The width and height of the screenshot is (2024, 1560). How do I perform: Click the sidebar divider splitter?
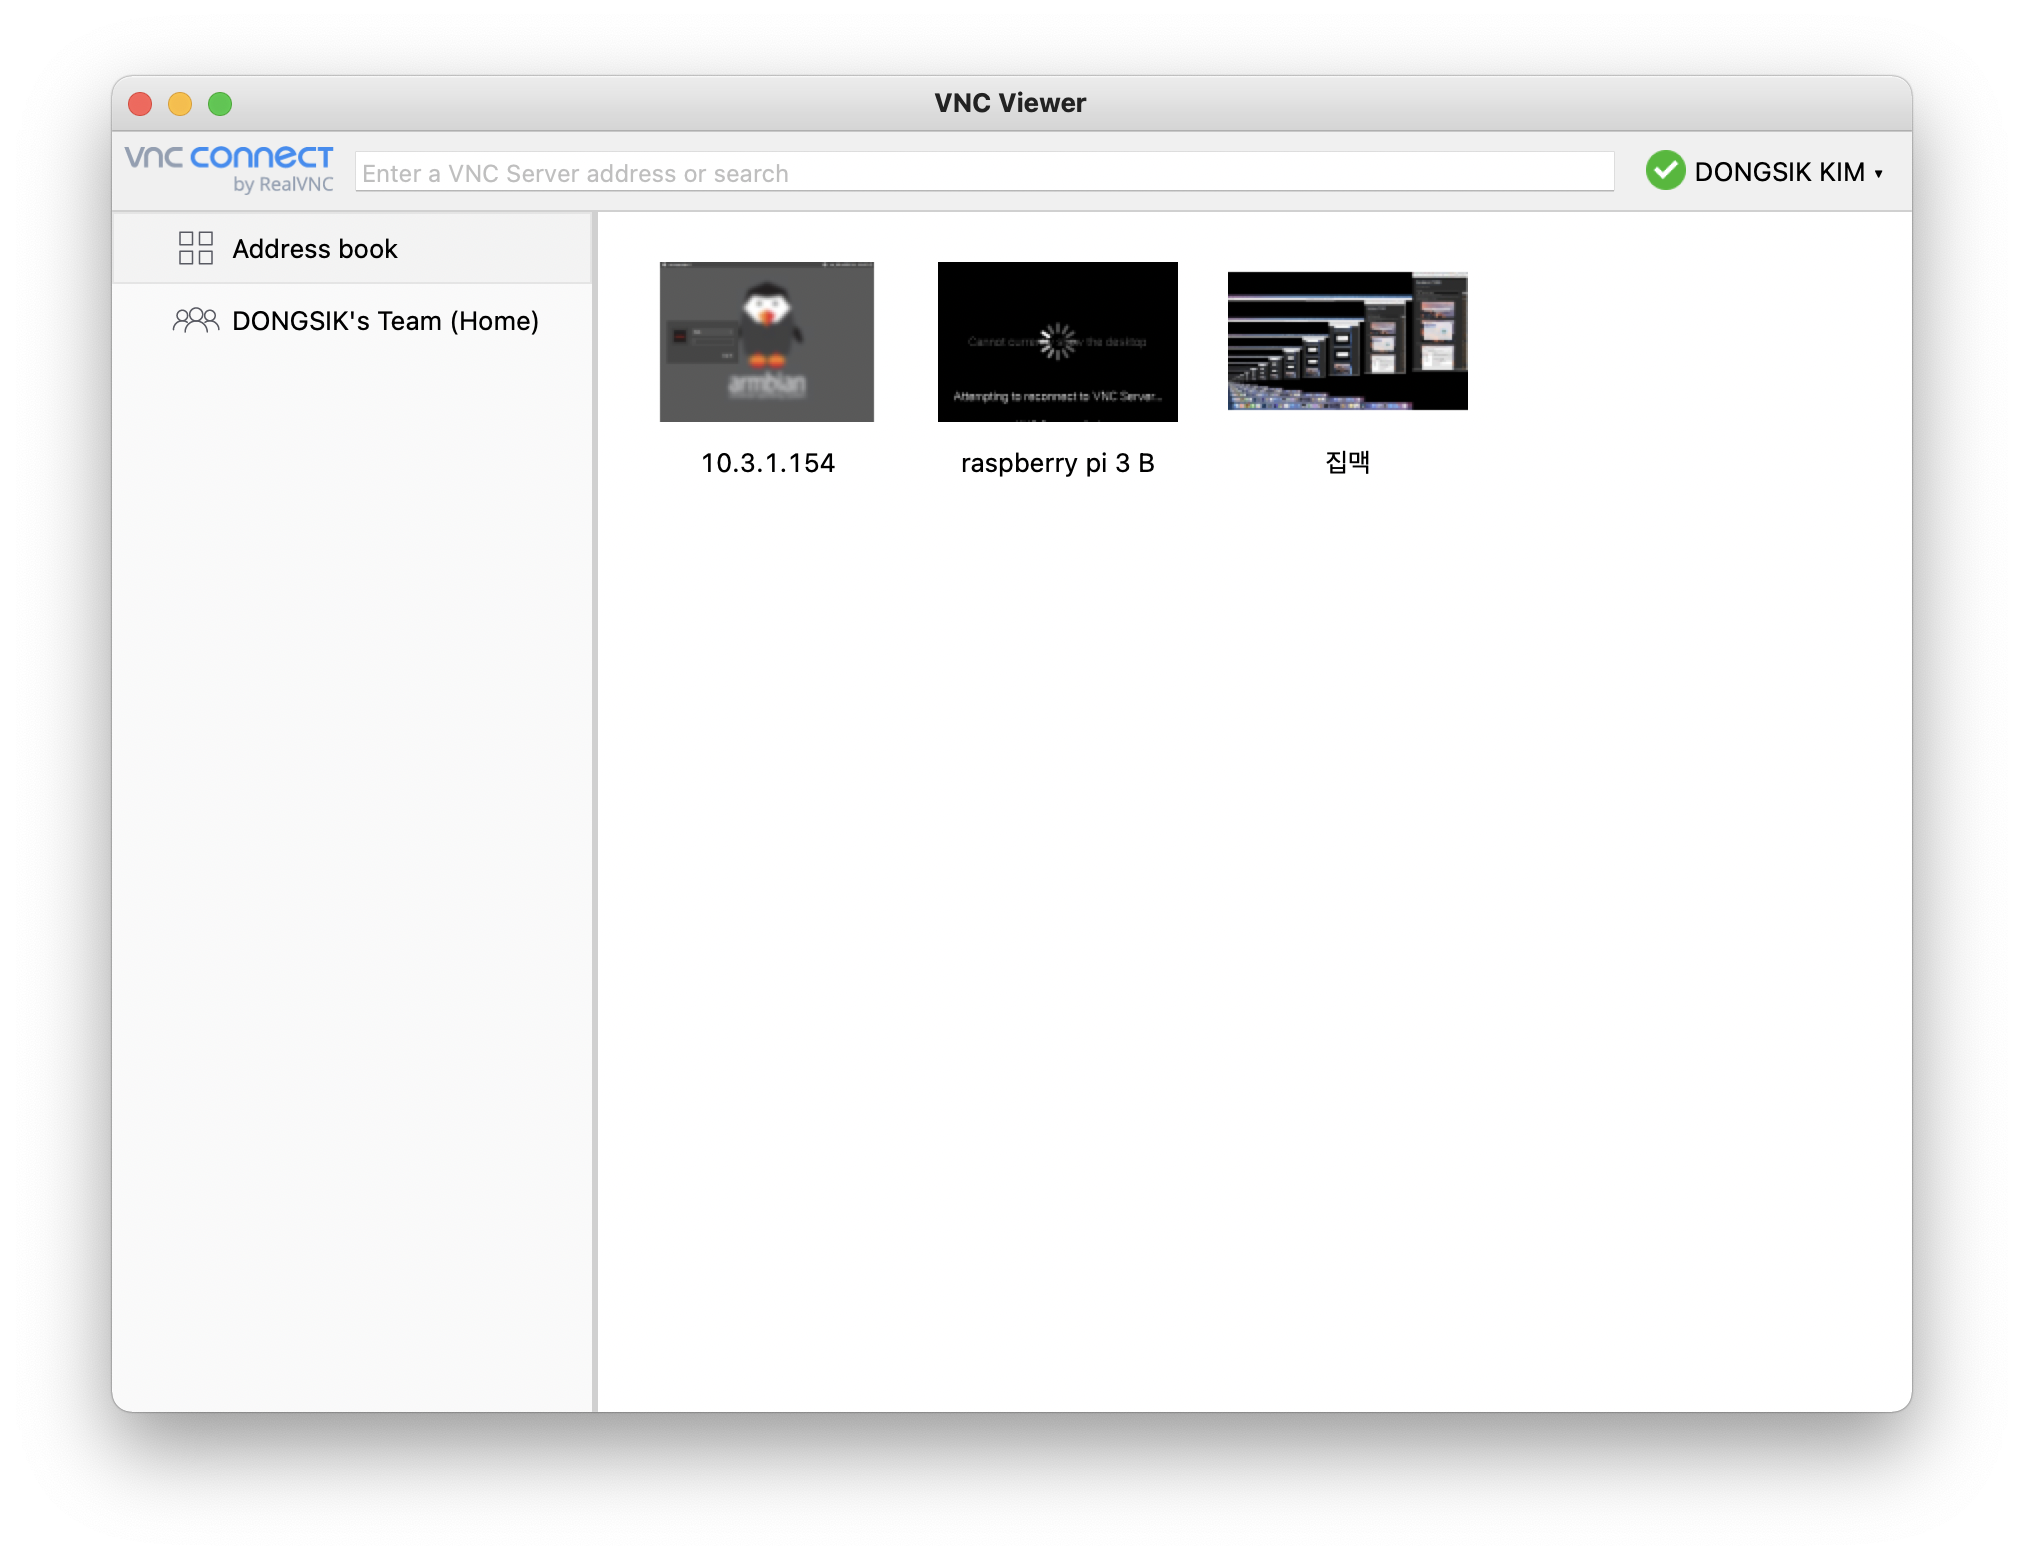(x=595, y=810)
